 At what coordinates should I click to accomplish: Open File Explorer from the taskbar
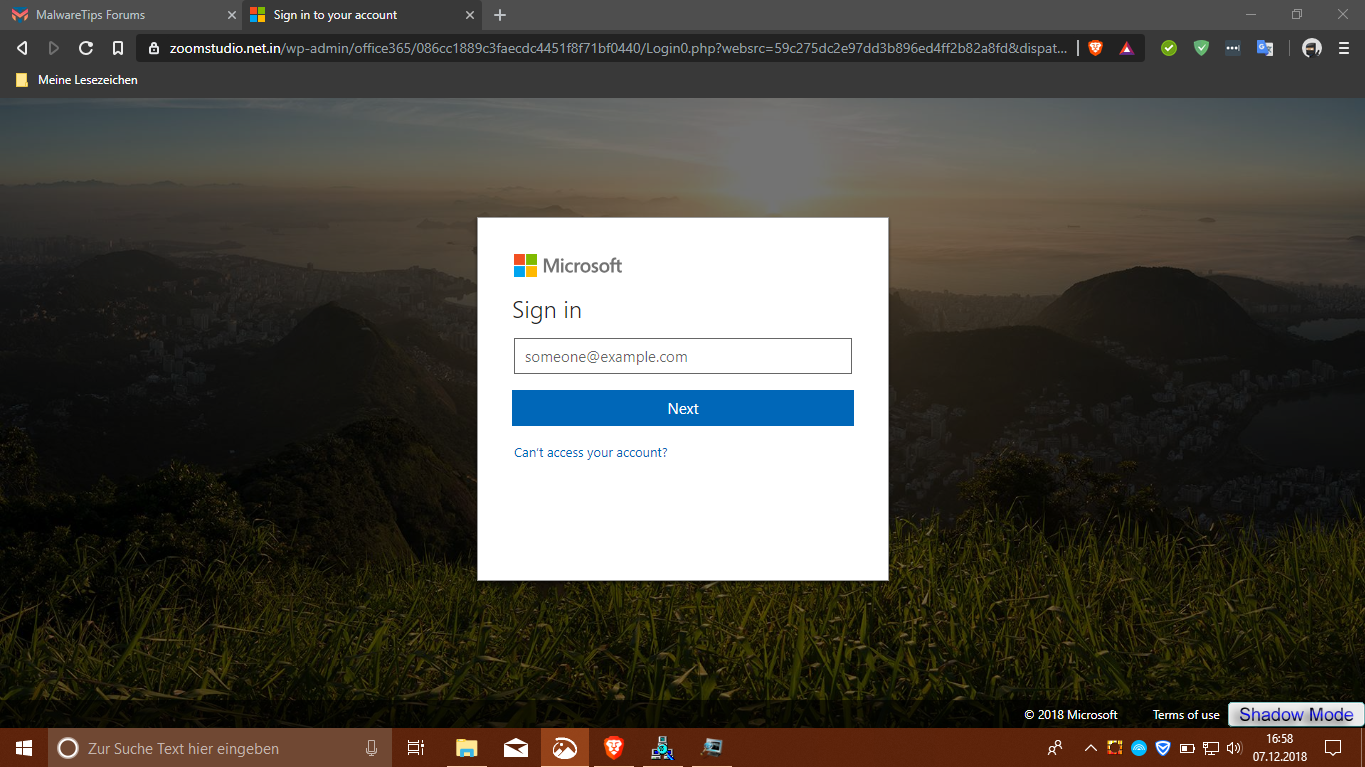[x=466, y=747]
